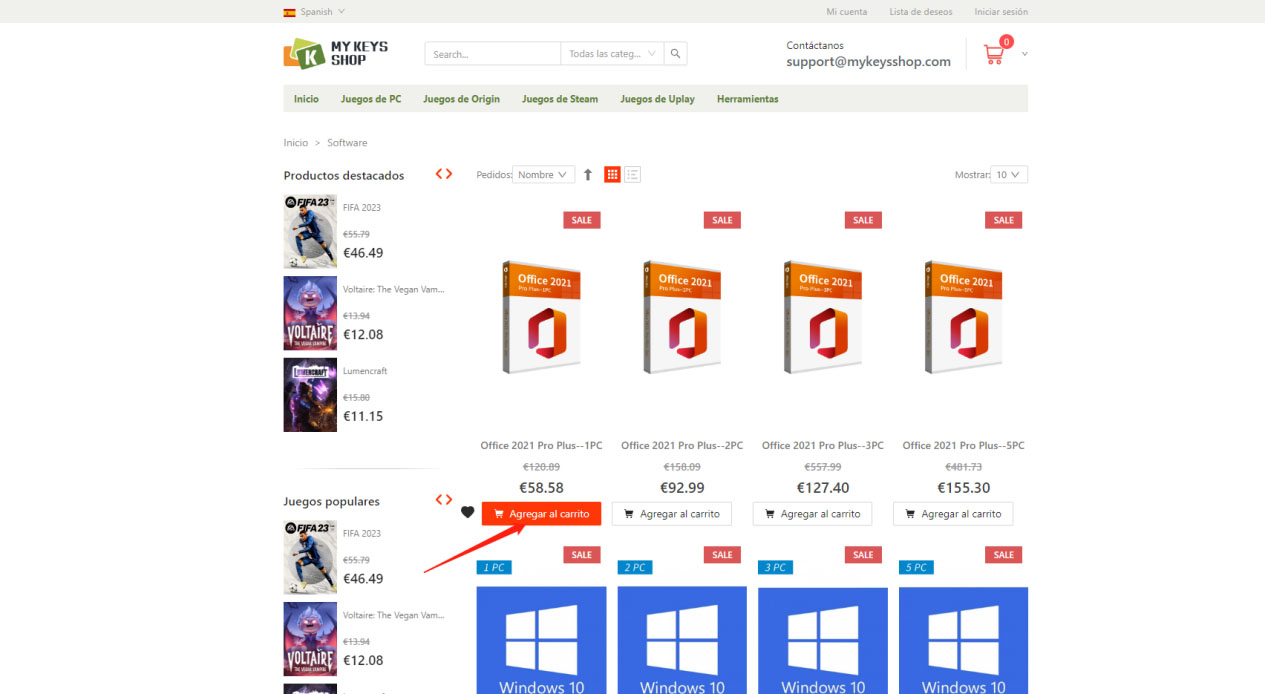Click the Office 2021 Pro Plus--3PC title
The height and width of the screenshot is (694, 1265).
823,445
